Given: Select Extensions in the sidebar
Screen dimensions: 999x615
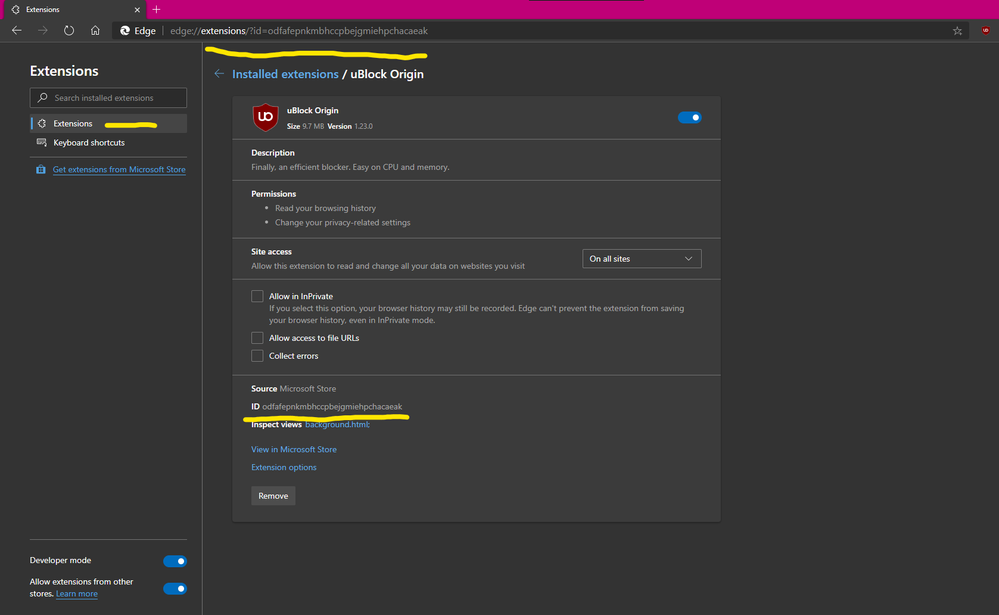Looking at the screenshot, I should click(x=108, y=124).
